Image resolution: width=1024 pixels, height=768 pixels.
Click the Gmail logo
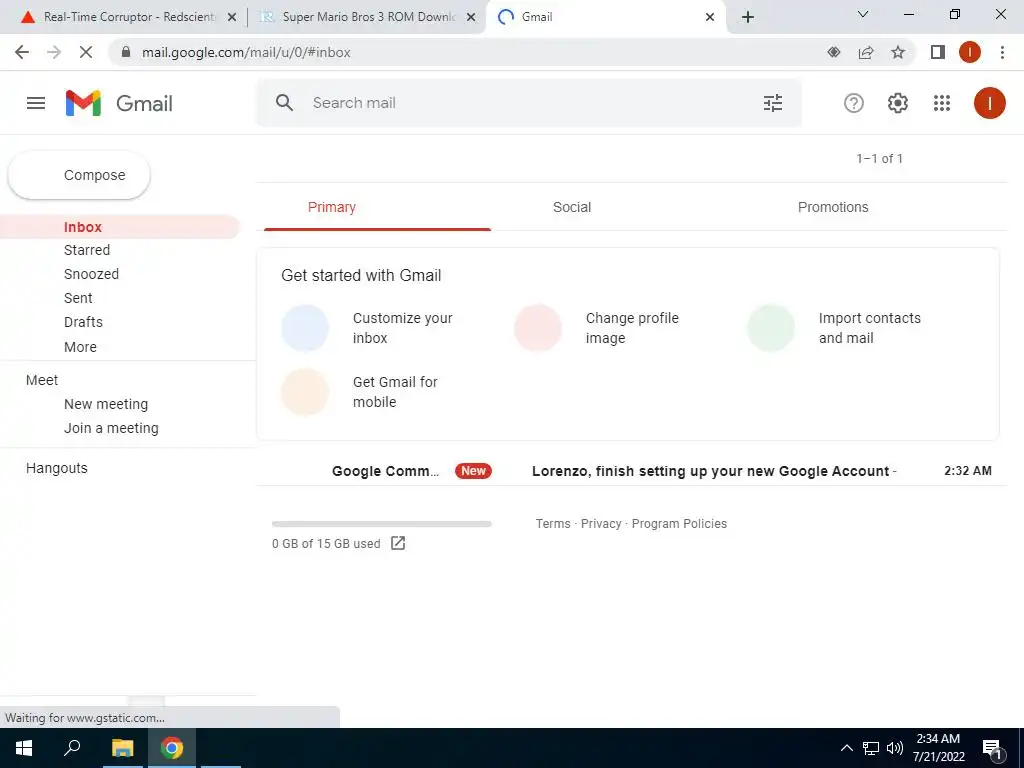119,103
